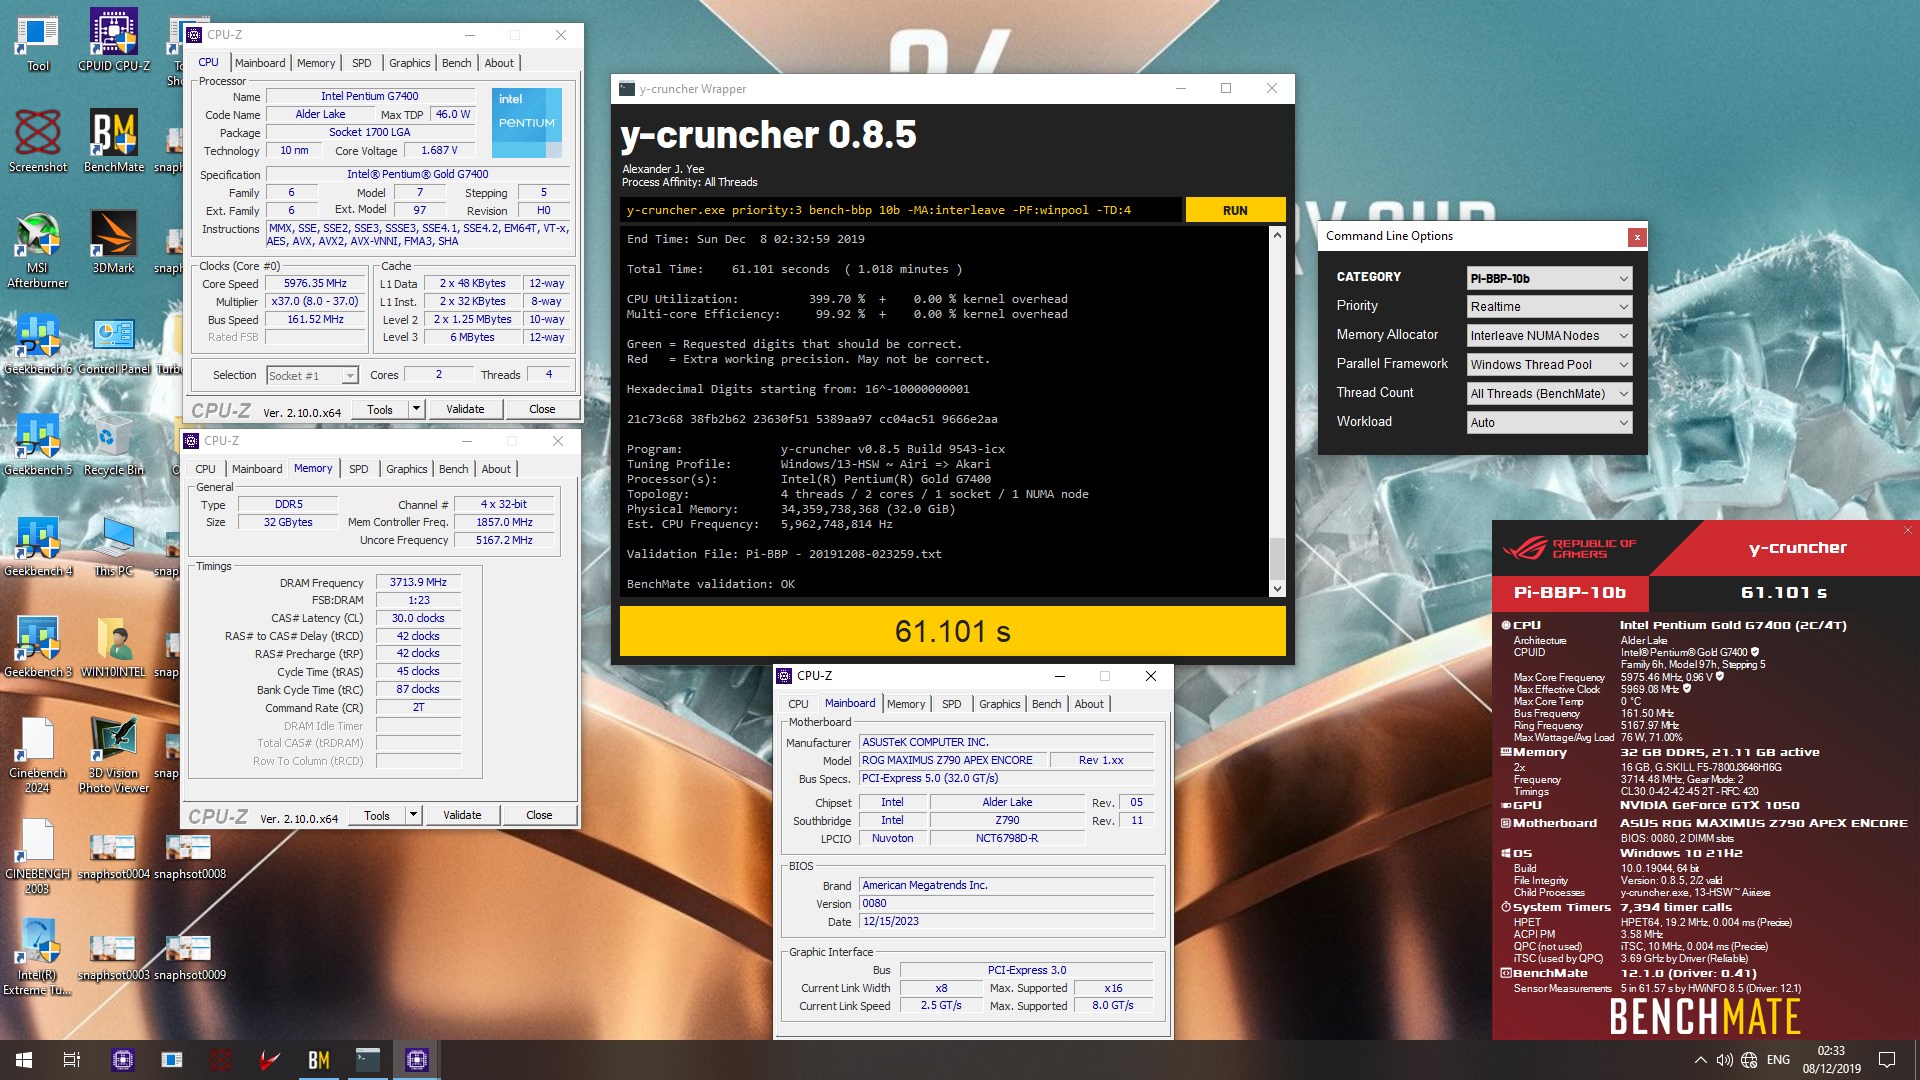Open About tab in Mainboard CPU-Z window
This screenshot has height=1080, width=1920.
tap(1089, 704)
